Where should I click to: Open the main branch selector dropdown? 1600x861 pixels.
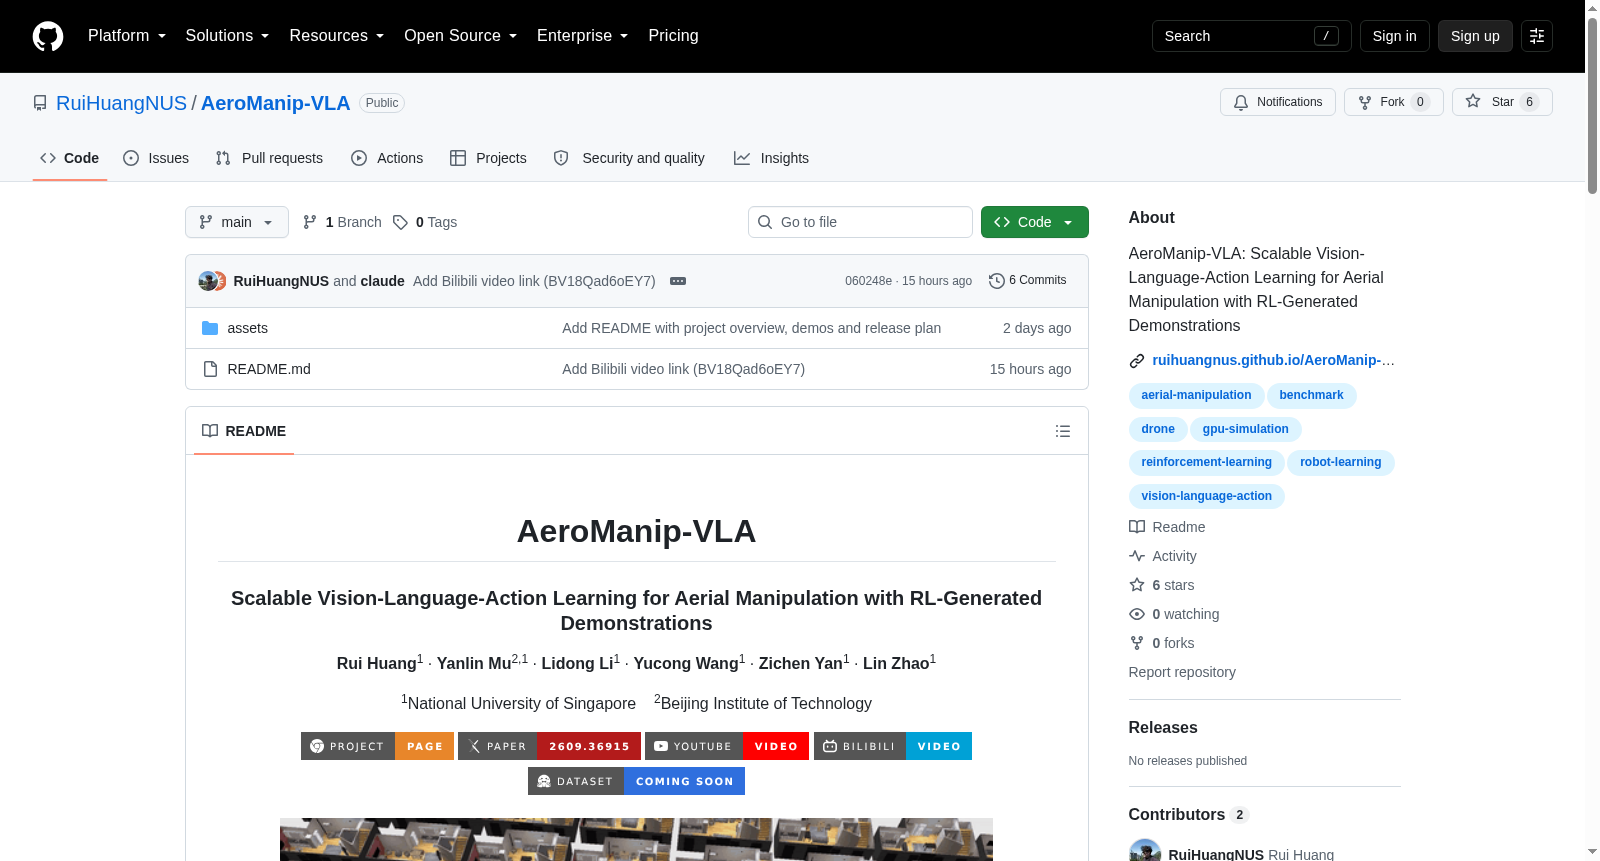pos(236,222)
